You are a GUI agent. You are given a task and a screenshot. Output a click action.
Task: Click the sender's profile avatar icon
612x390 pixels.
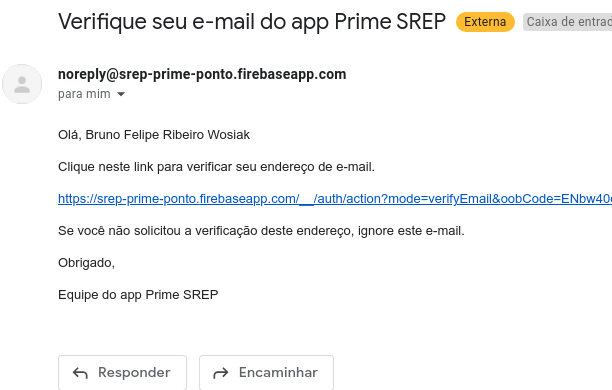(x=22, y=84)
